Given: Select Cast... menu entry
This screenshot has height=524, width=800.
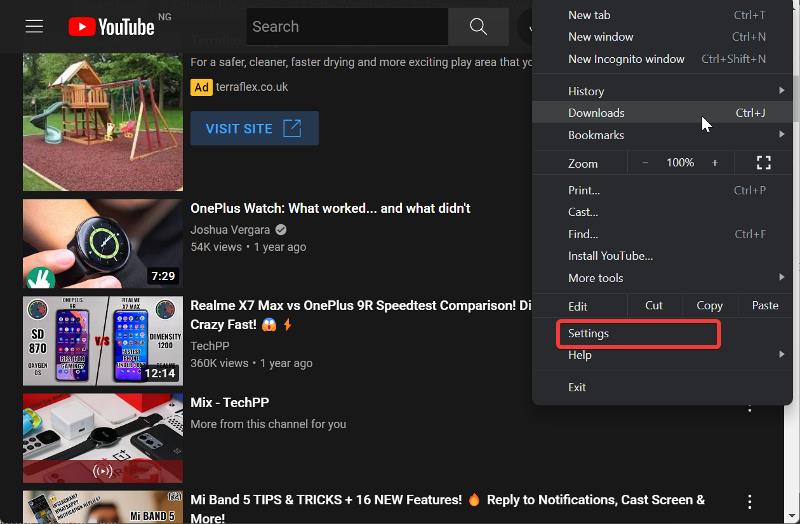Looking at the screenshot, I should (x=662, y=212).
